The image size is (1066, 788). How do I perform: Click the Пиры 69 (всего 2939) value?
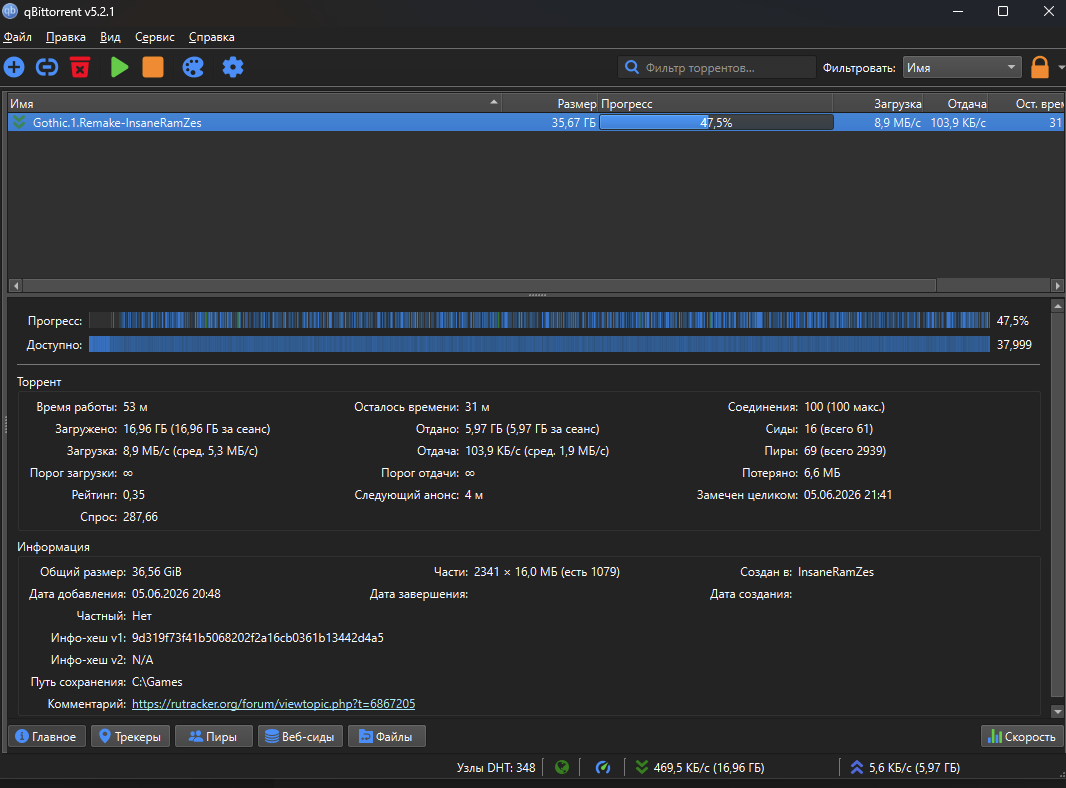[x=845, y=451]
